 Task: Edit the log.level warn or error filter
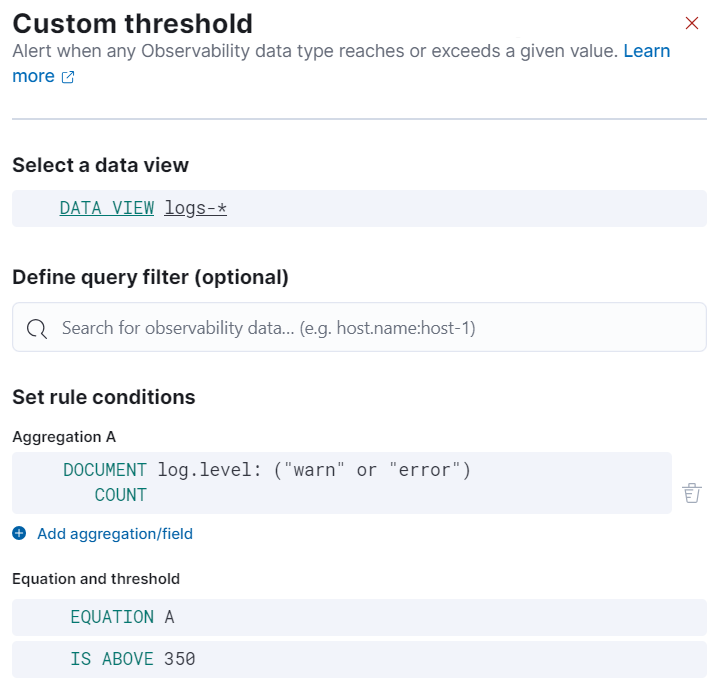coord(314,470)
